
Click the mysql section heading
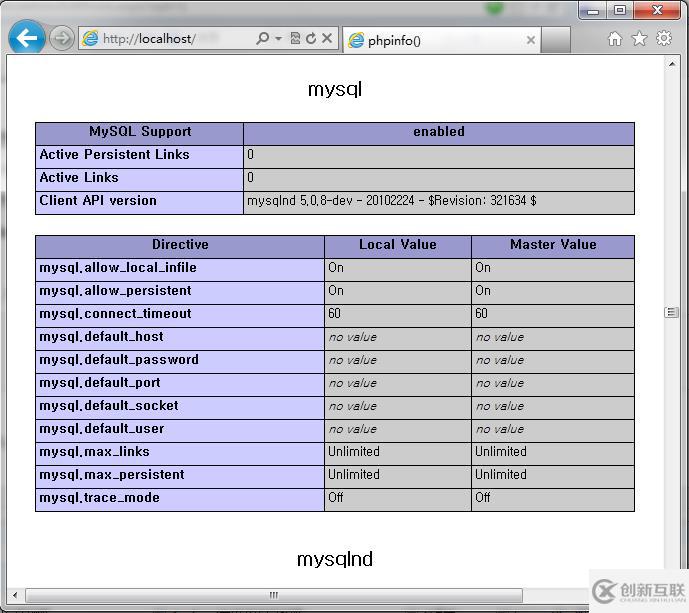(335, 89)
